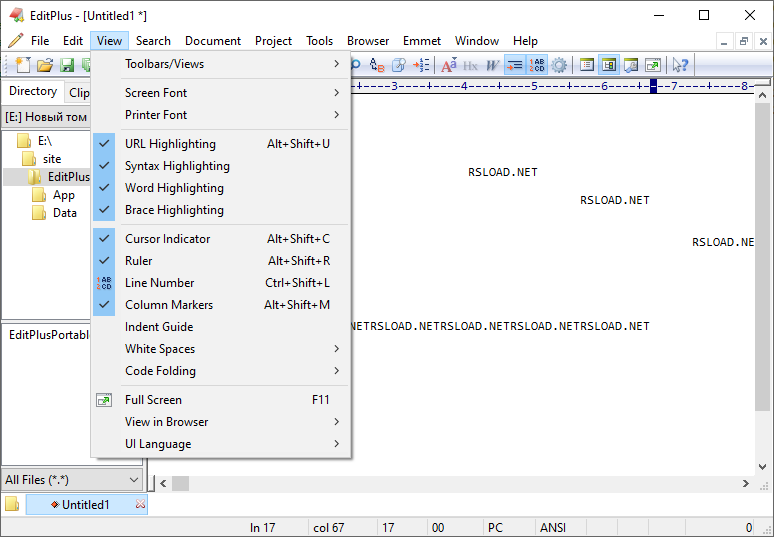Click the Hex Viewer (Hx) toolbar icon

point(470,65)
